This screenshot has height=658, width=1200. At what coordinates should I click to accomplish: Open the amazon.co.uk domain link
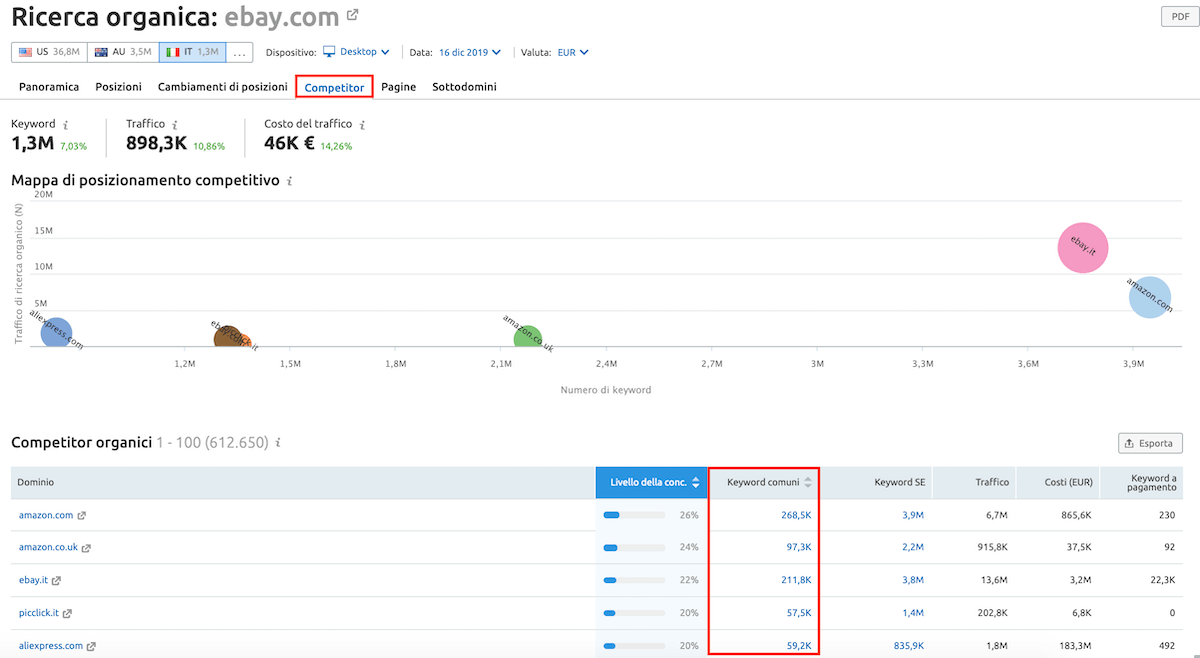pyautogui.click(x=47, y=547)
